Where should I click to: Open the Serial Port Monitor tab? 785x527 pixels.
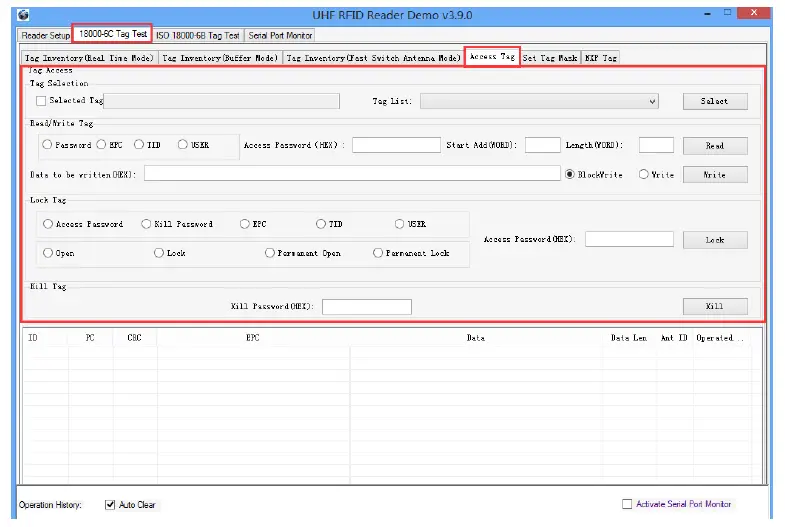[280, 36]
